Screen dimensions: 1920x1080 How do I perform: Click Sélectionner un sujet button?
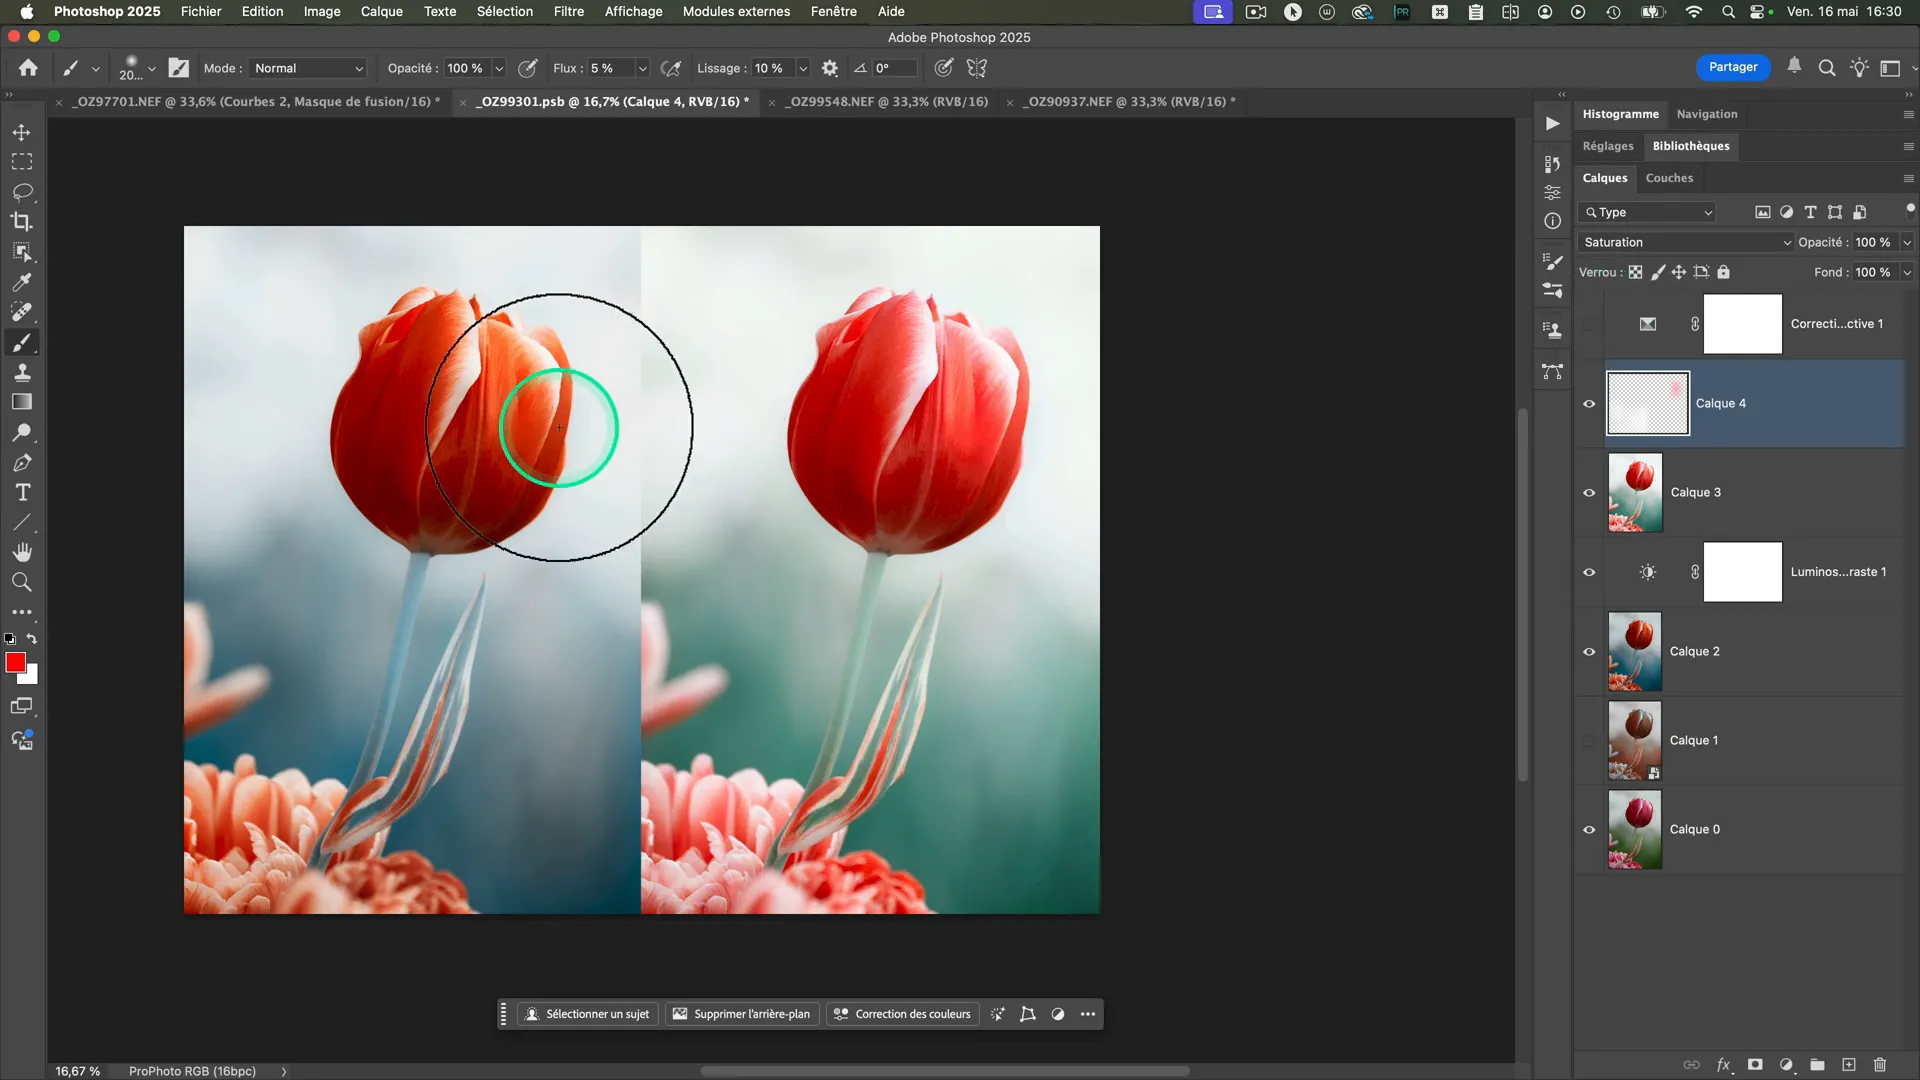click(x=587, y=1014)
